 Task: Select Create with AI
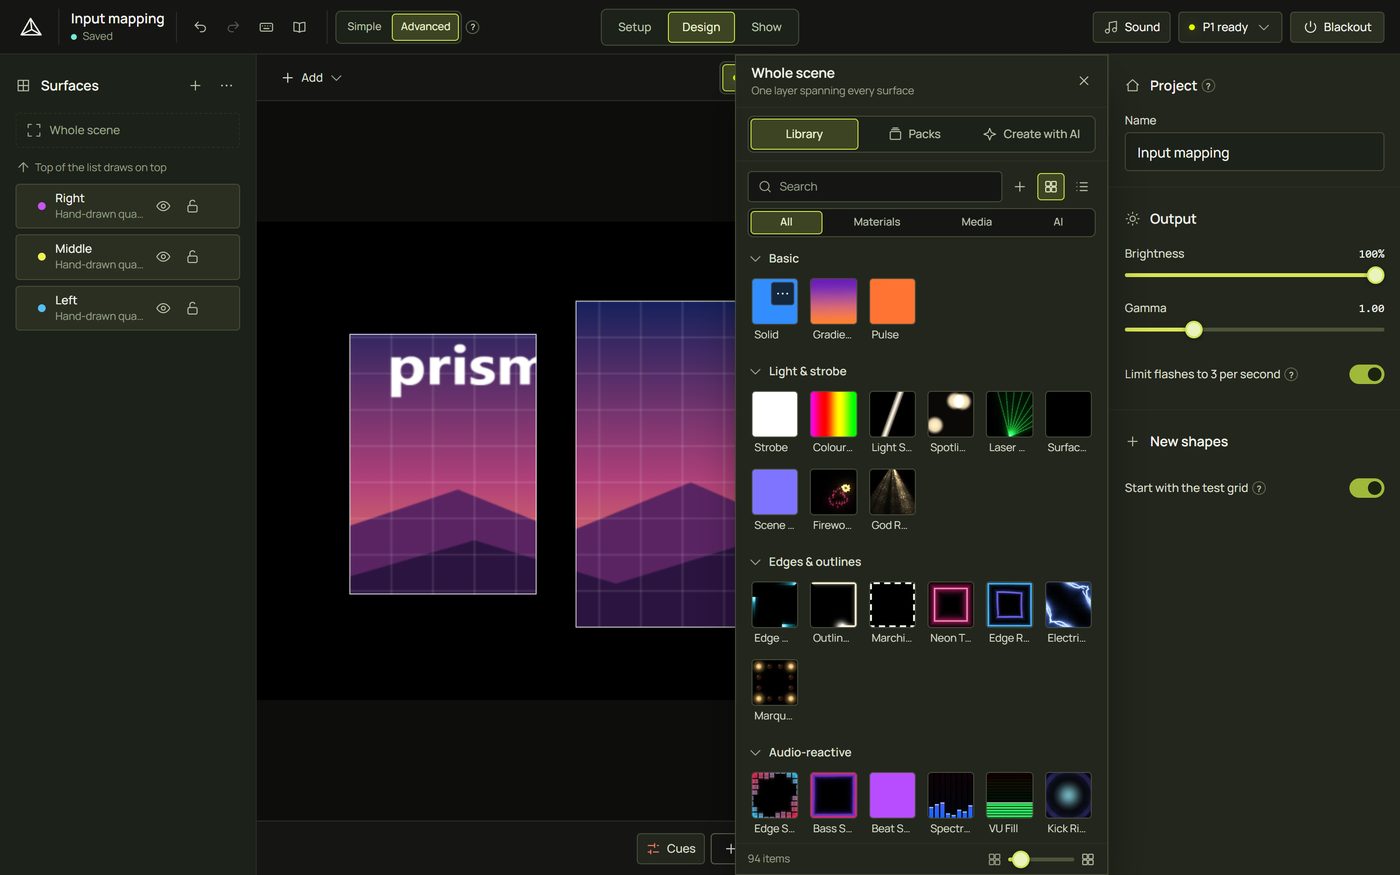(x=1031, y=134)
